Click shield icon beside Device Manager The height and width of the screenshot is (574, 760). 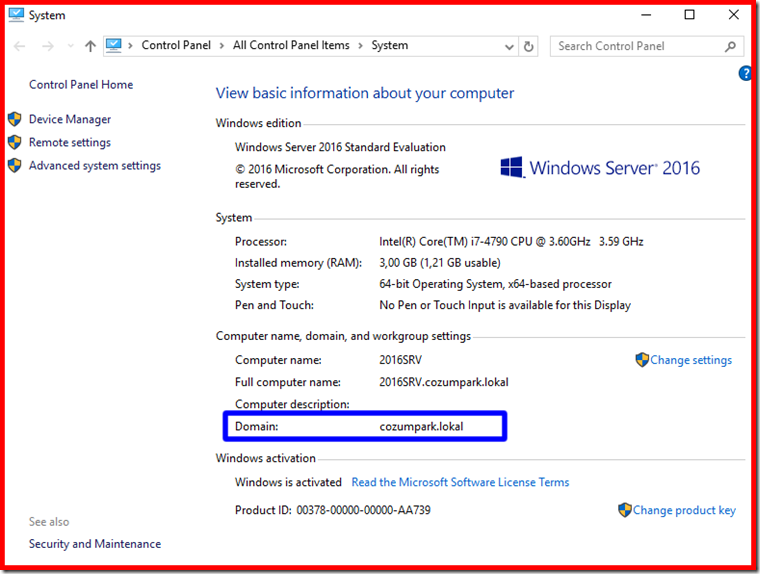click(15, 119)
